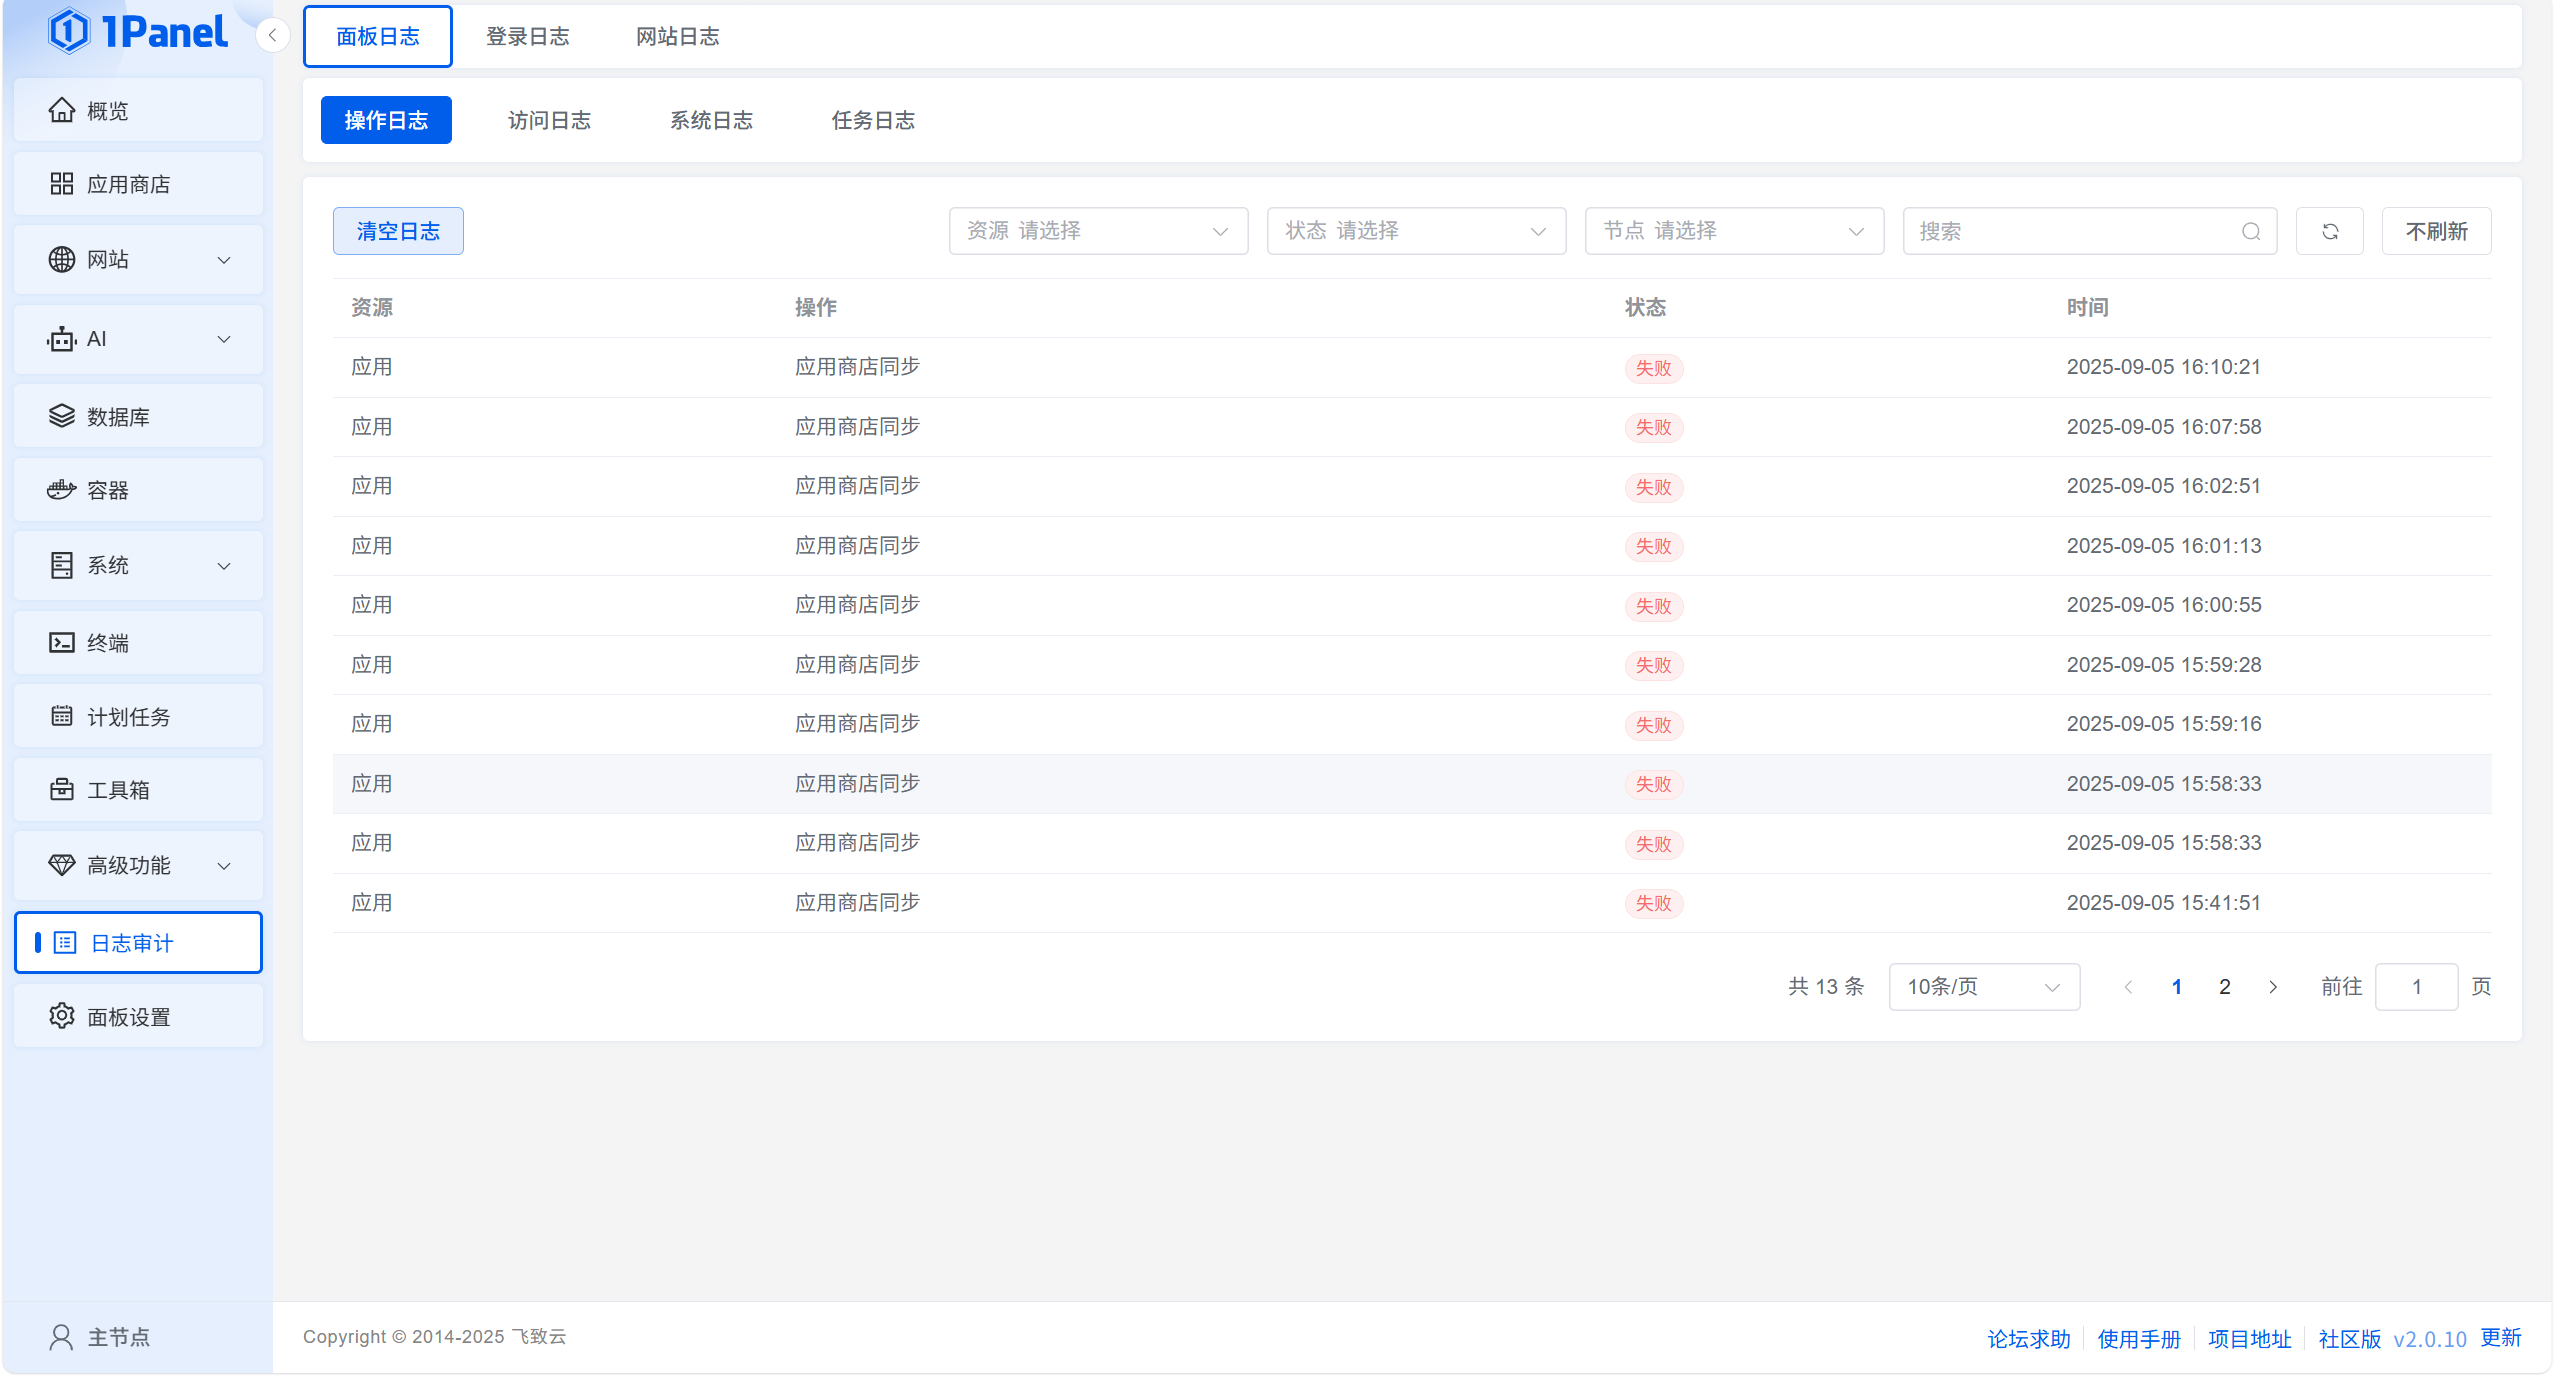
Task: Open 使用手册 link
Action: pos(2139,1339)
